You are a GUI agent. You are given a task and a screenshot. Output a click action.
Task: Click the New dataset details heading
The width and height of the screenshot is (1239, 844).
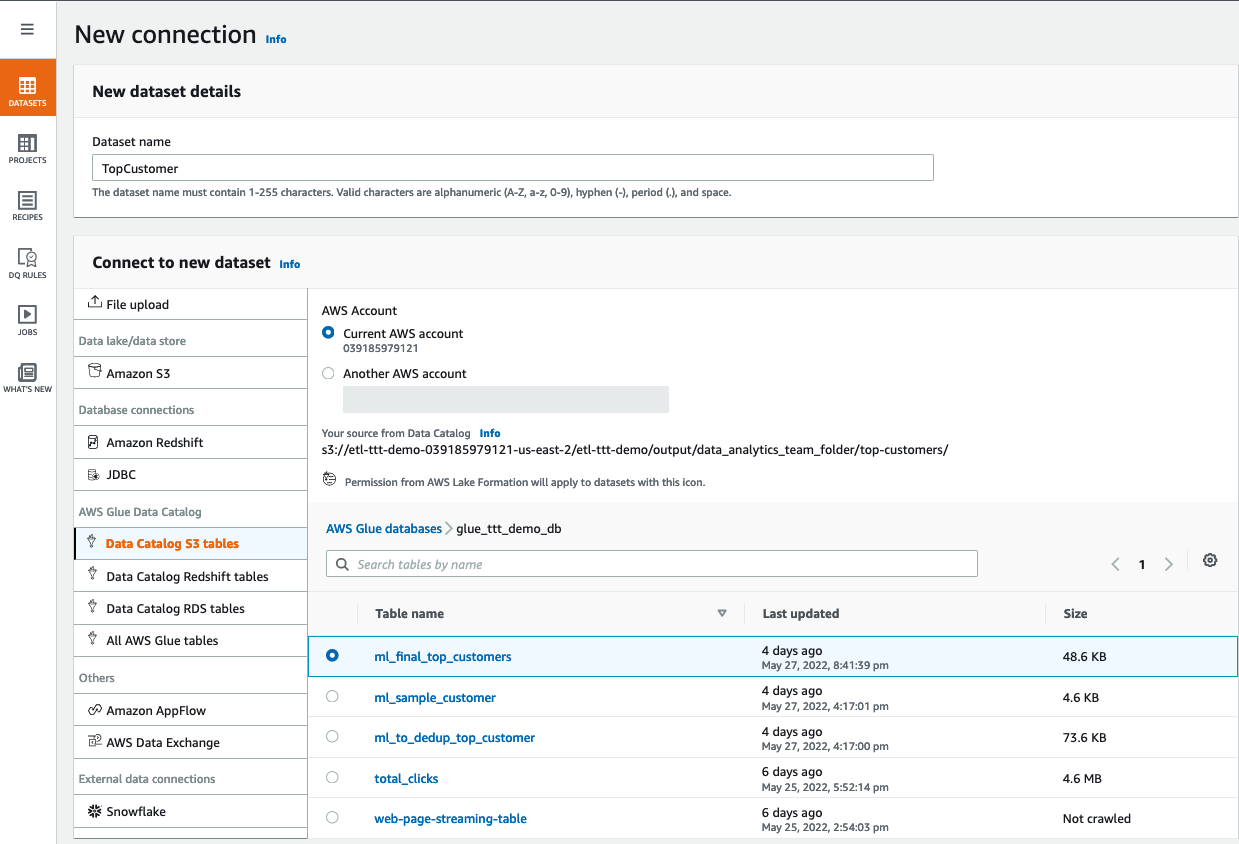point(166,91)
